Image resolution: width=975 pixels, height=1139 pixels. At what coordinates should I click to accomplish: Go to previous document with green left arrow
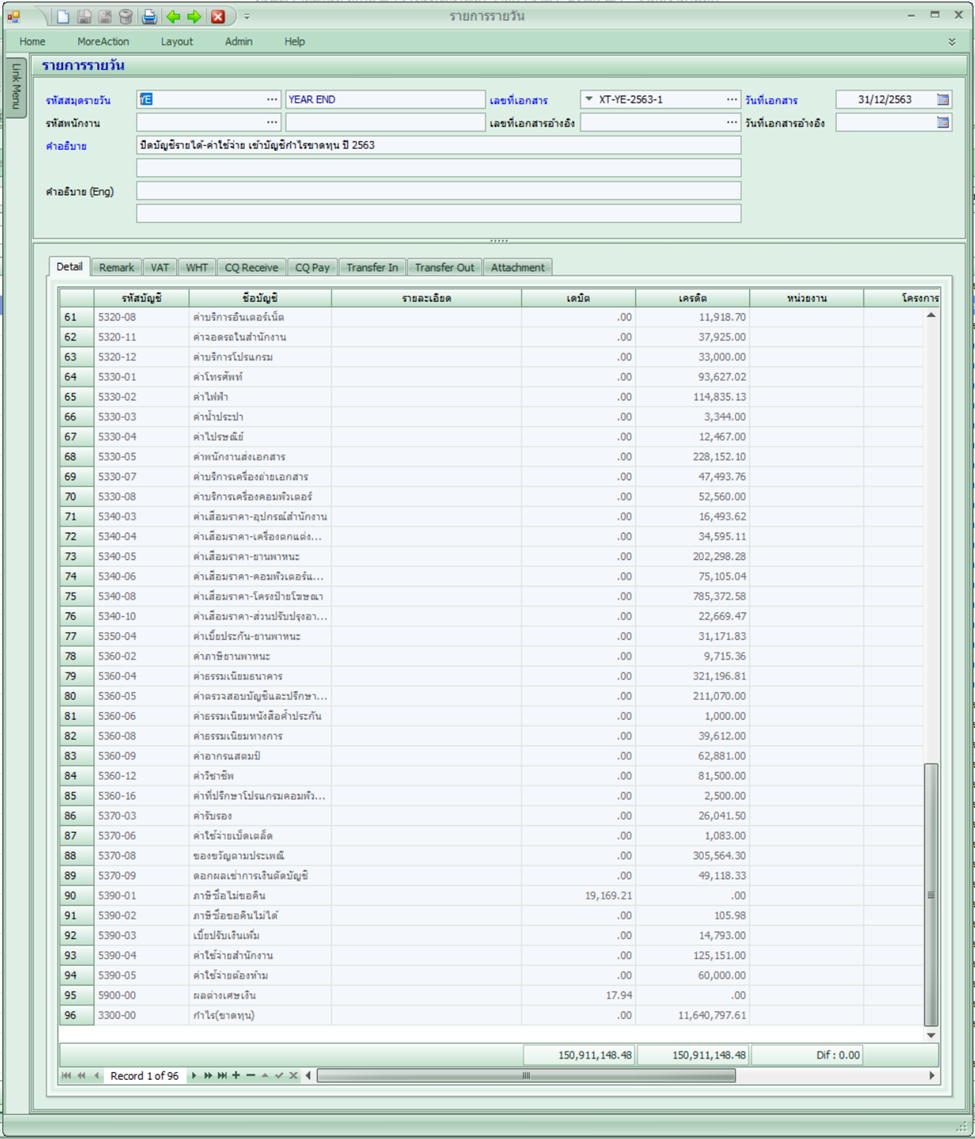click(x=173, y=16)
